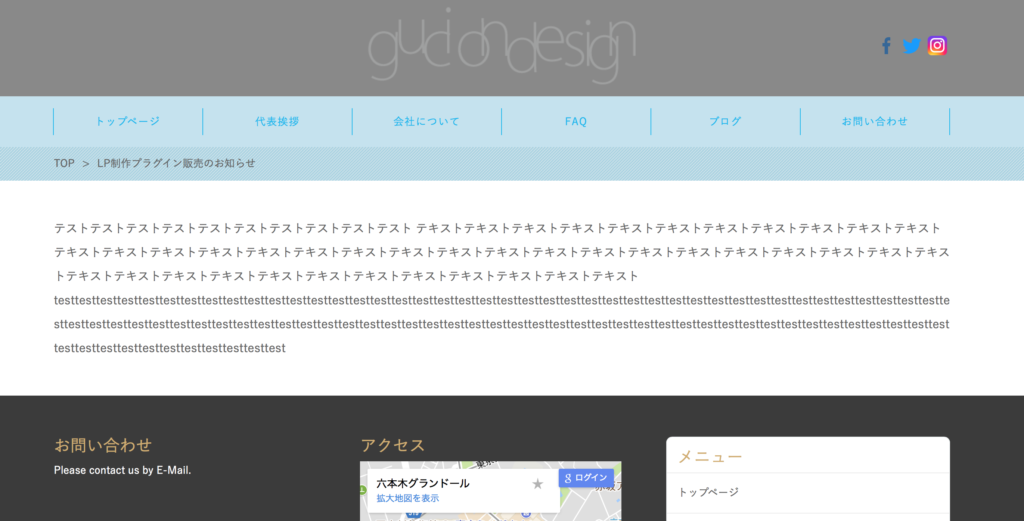Click the TOP breadcrumb link
The width and height of the screenshot is (1024, 521).
click(64, 163)
